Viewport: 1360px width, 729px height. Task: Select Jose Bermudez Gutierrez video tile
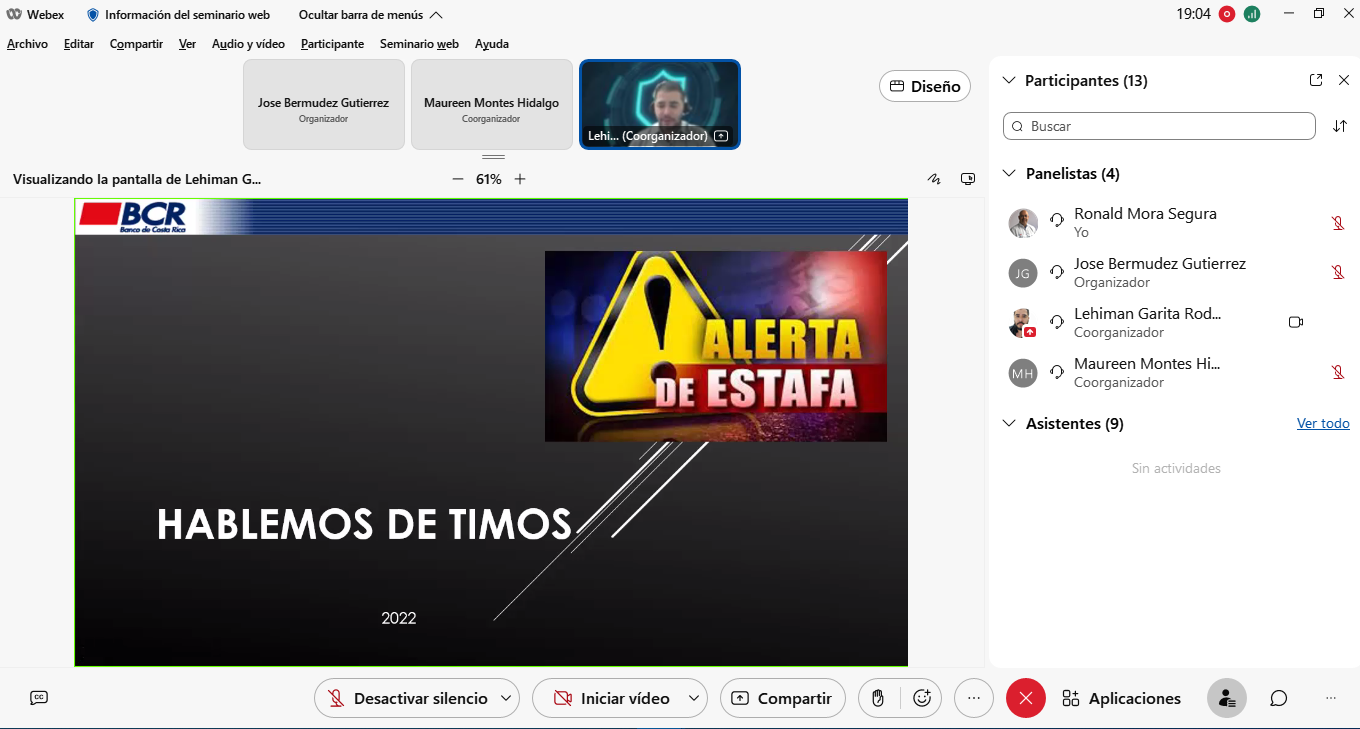click(324, 105)
